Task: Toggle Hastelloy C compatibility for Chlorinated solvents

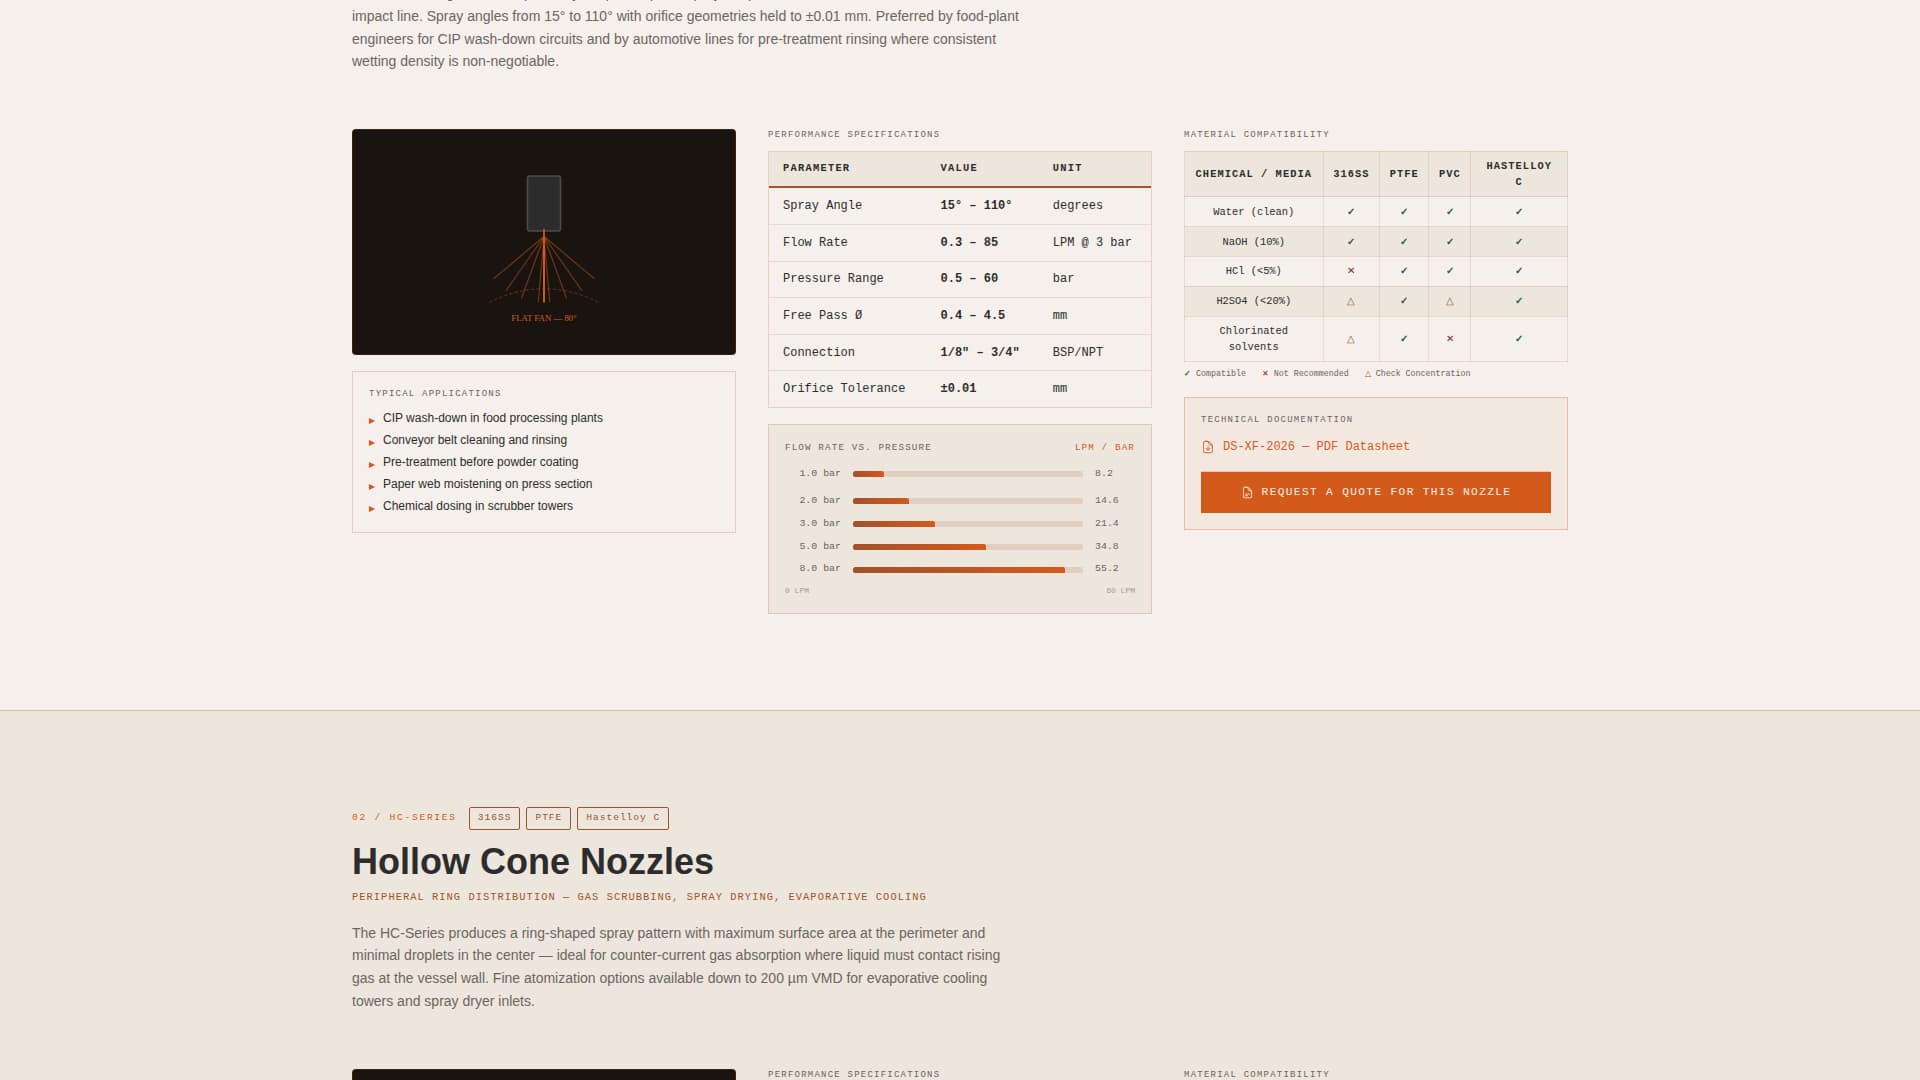Action: point(1518,339)
